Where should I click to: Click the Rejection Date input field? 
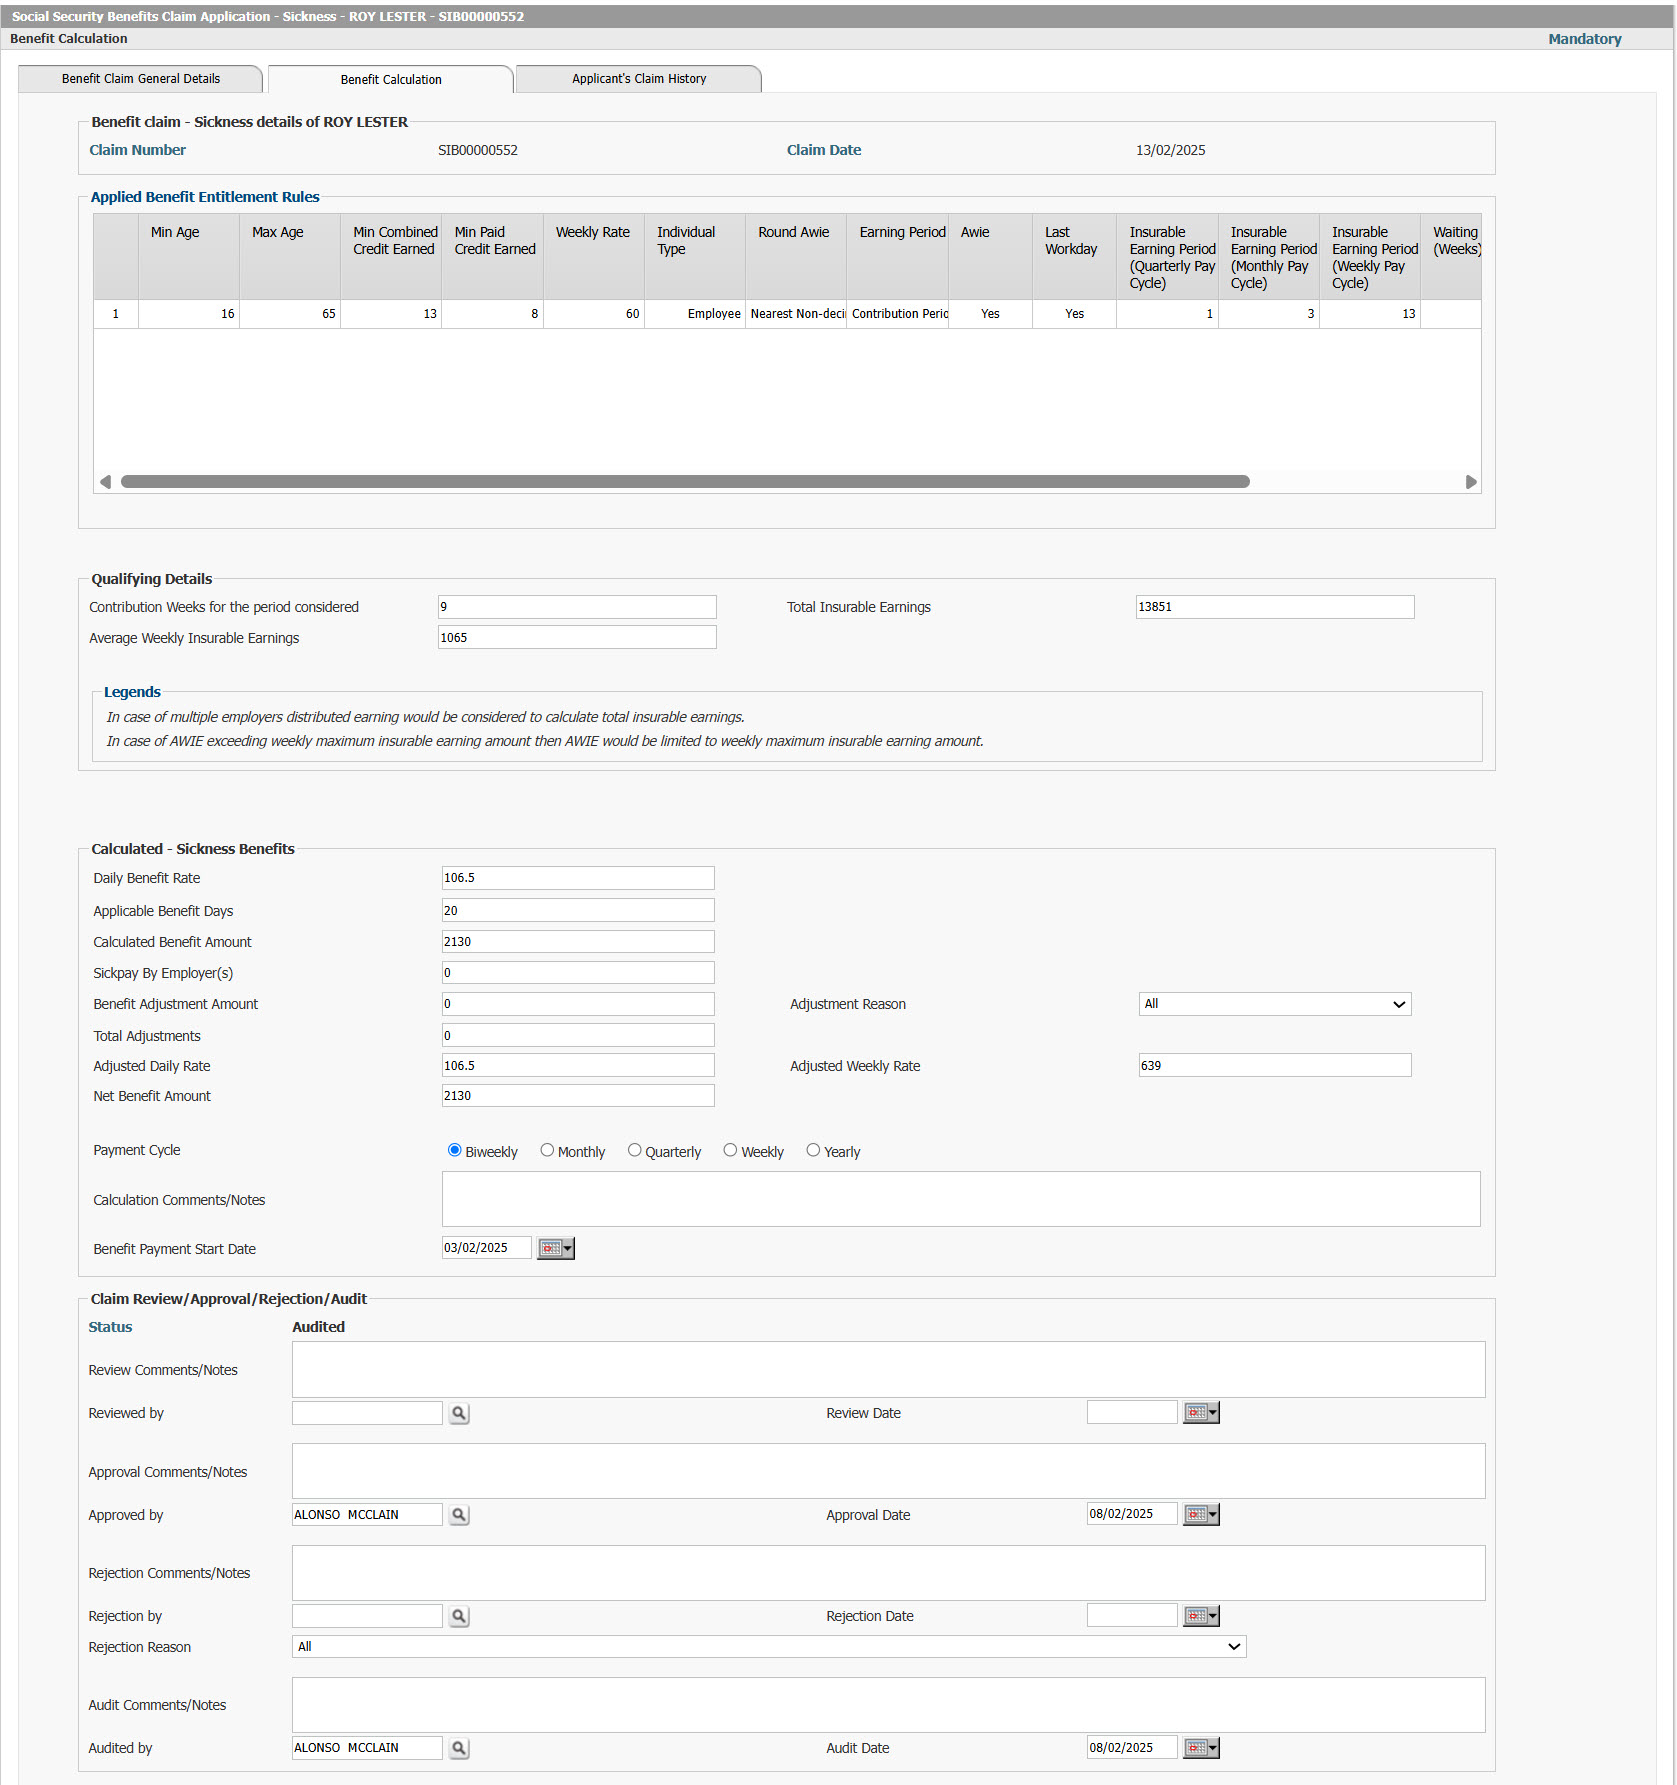(1132, 1615)
